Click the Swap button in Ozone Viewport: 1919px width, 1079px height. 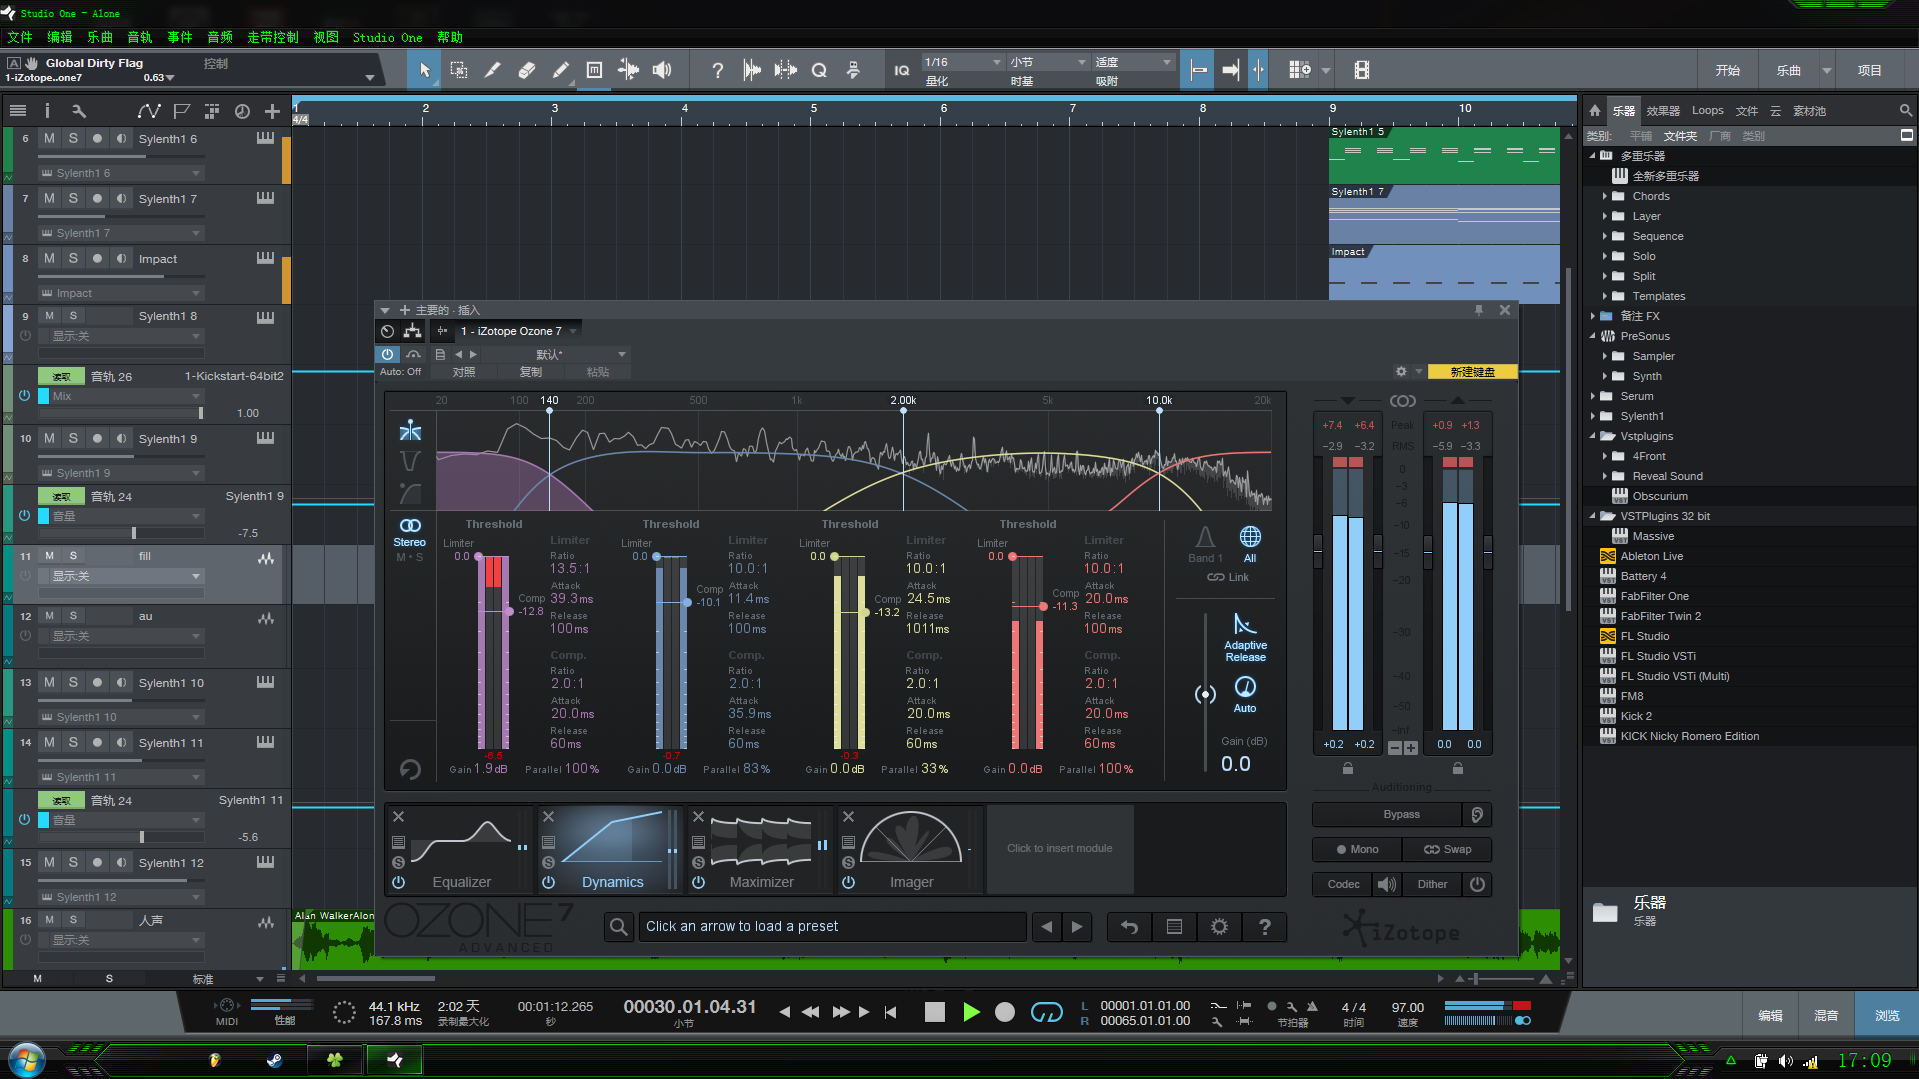tap(1447, 849)
